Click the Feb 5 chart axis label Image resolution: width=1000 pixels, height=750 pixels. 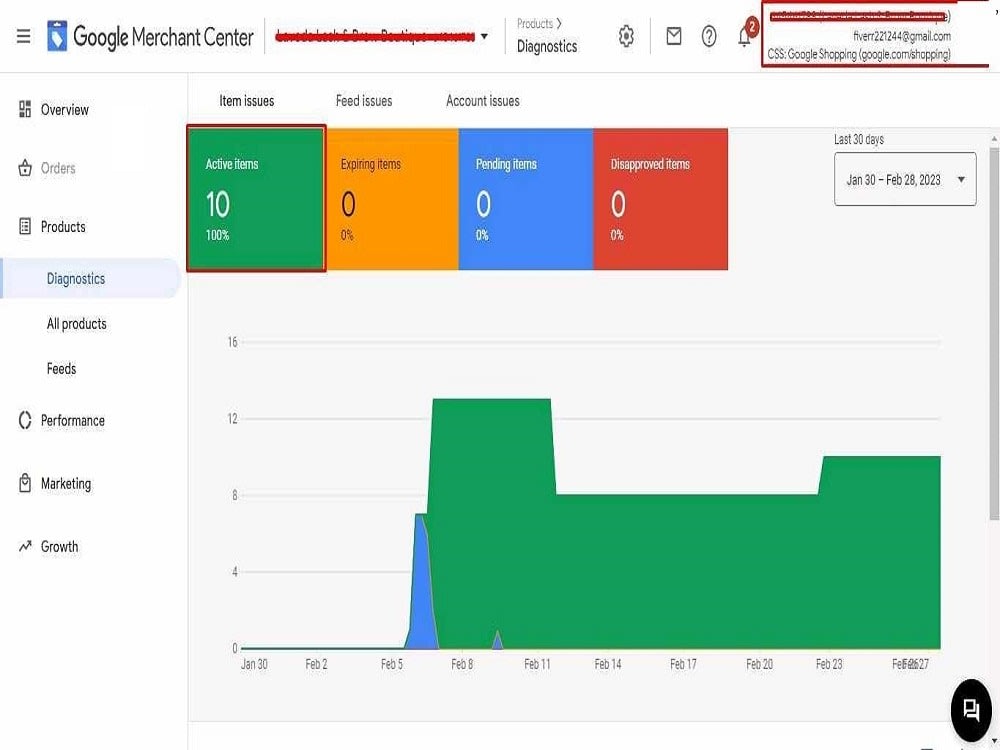pyautogui.click(x=392, y=664)
